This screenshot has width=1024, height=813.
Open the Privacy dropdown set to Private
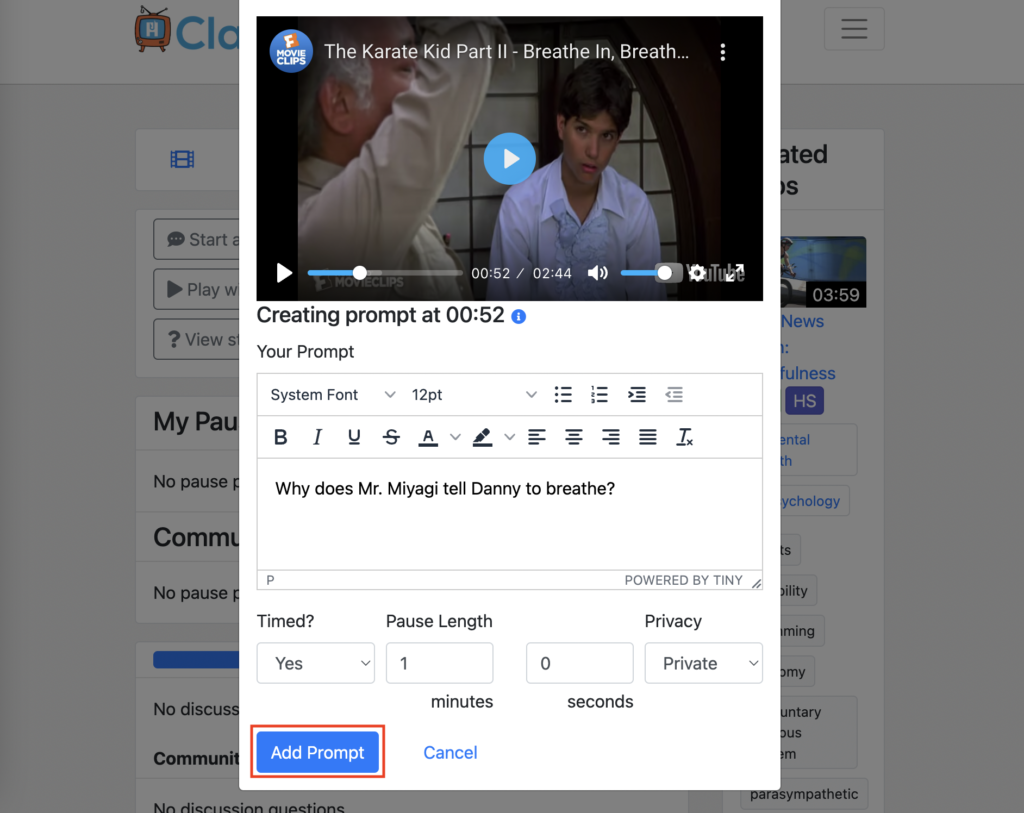703,663
